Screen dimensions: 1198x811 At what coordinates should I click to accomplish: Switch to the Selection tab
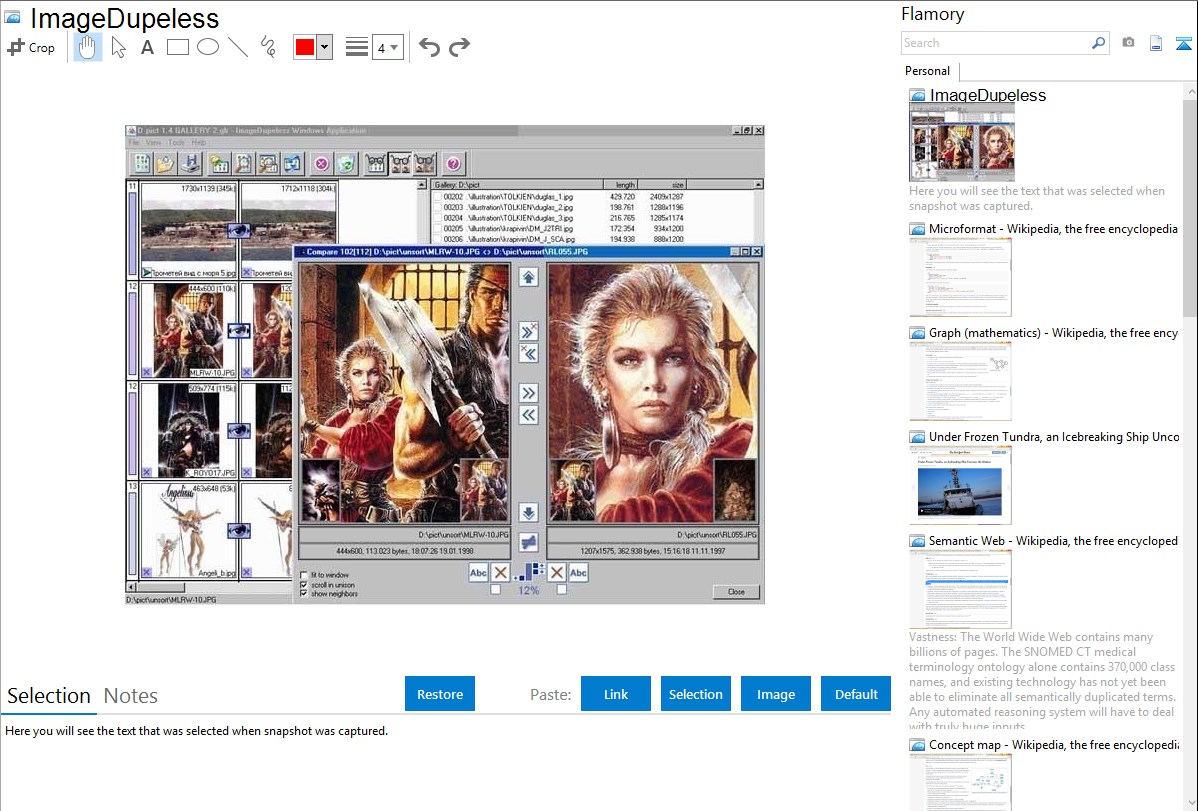pos(49,696)
